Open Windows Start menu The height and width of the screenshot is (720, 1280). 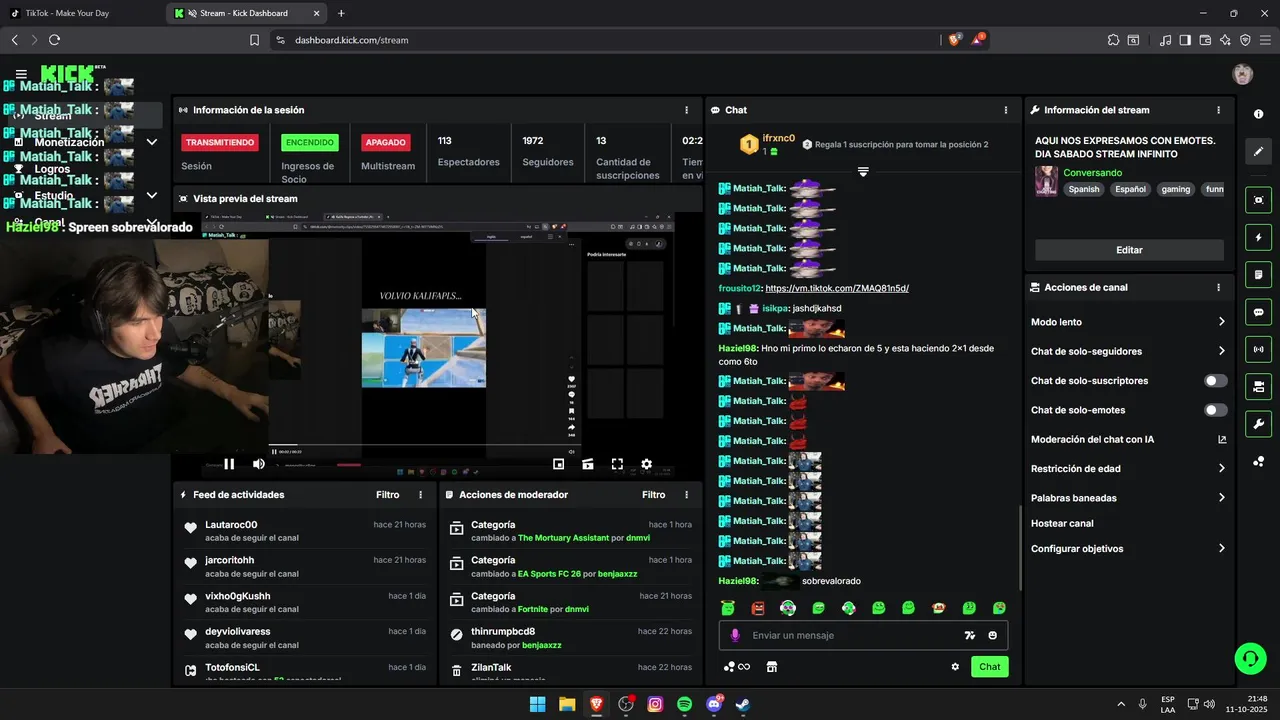point(537,704)
